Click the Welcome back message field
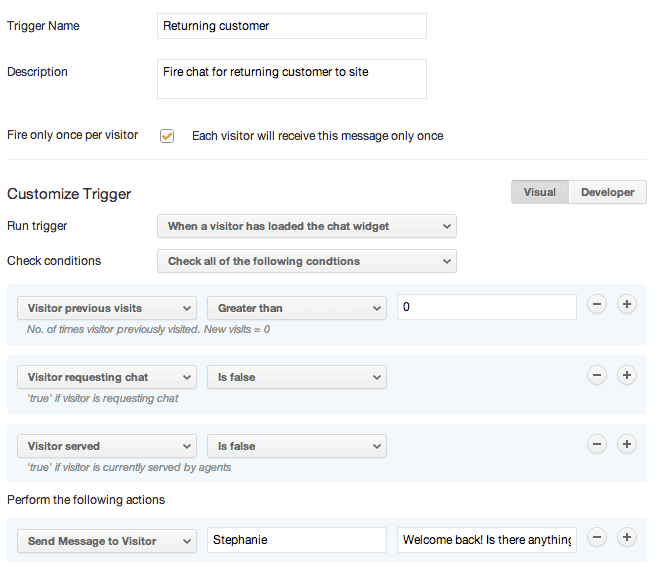 pos(486,541)
